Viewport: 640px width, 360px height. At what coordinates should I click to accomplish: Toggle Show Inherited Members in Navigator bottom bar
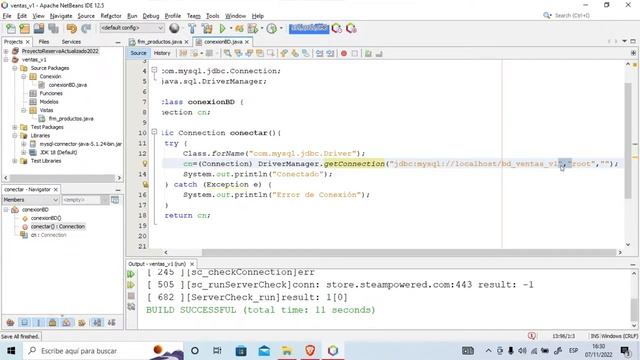(11, 323)
